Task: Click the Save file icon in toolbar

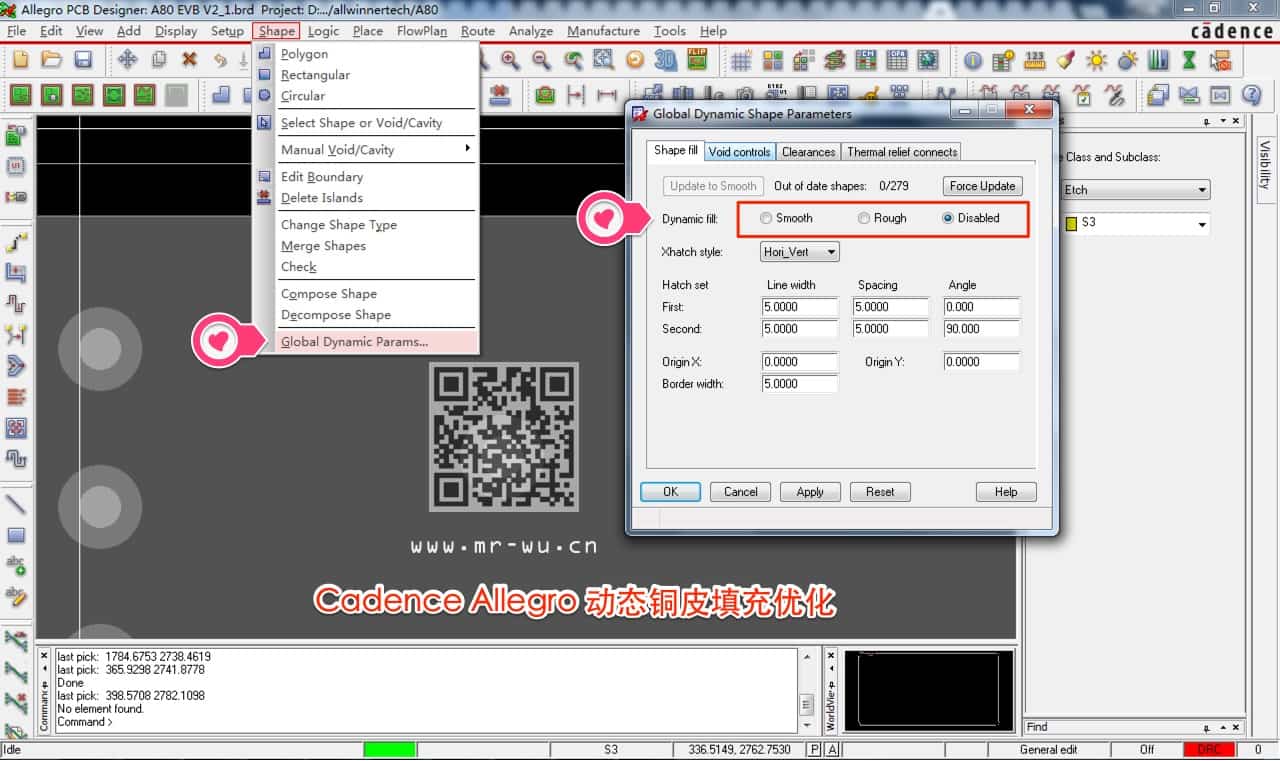Action: click(83, 60)
